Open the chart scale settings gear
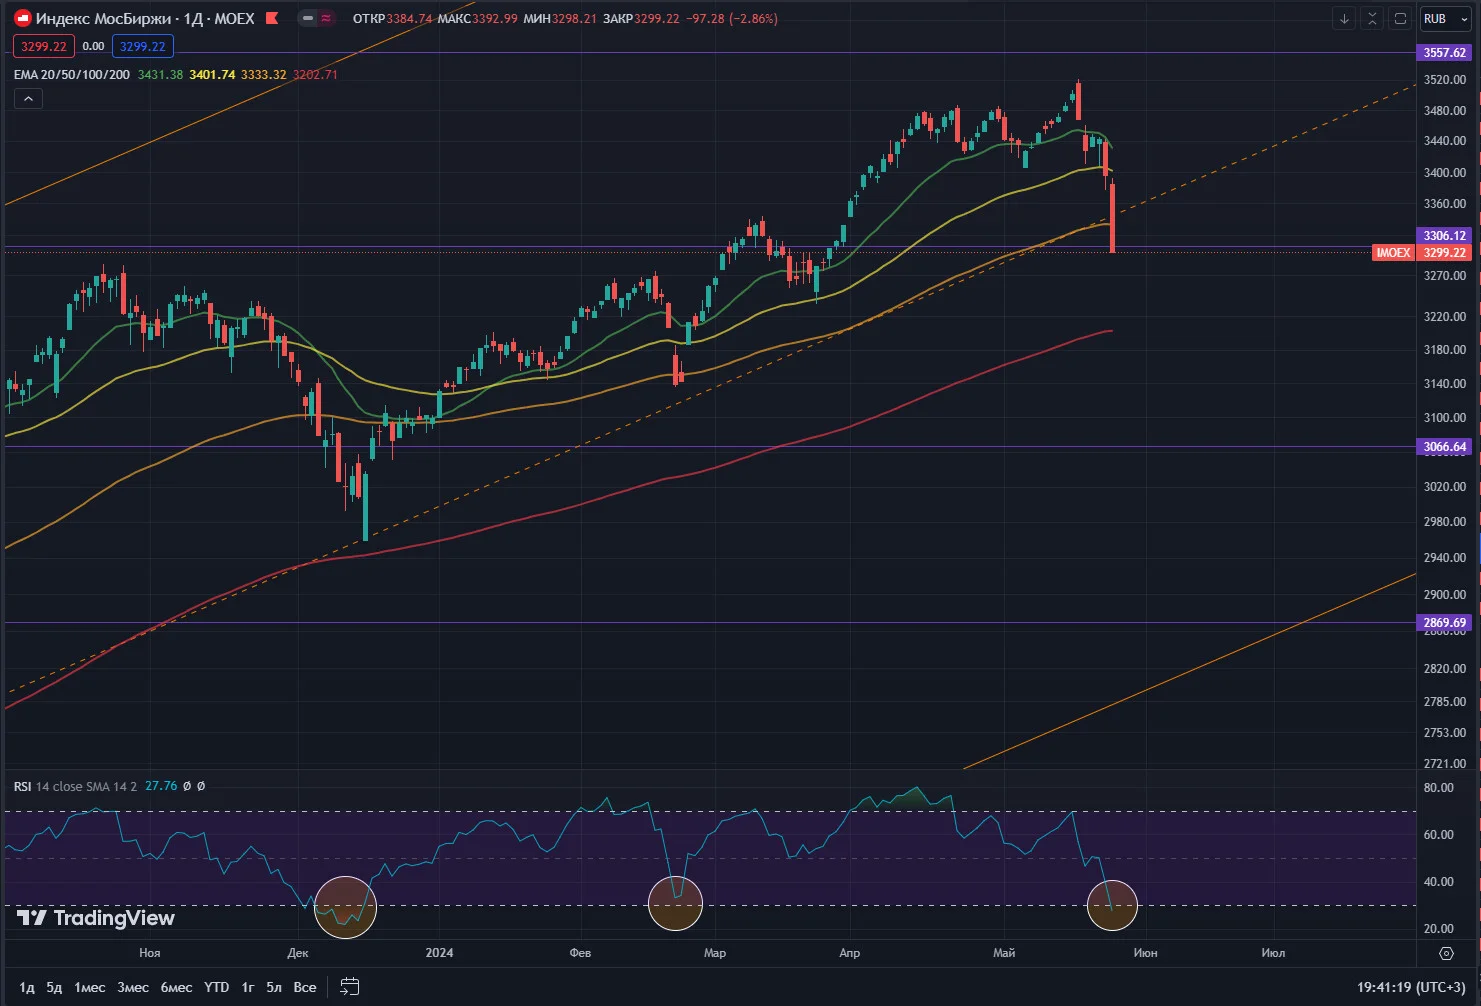This screenshot has height=1006, width=1481. click(x=1446, y=953)
